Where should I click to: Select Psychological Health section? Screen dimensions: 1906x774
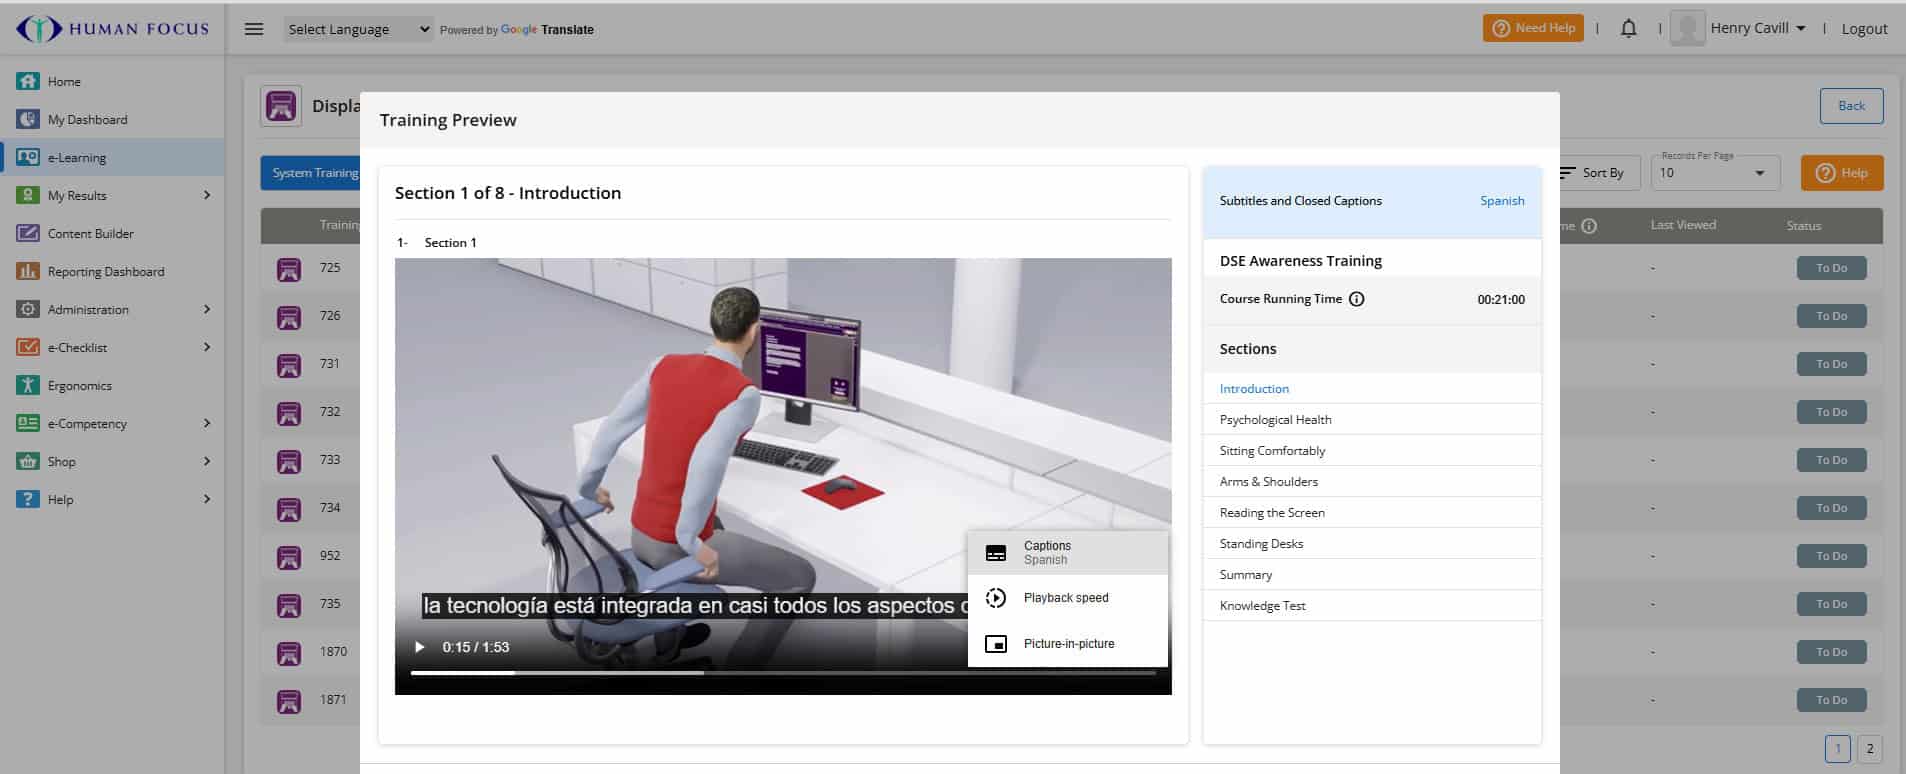point(1275,420)
